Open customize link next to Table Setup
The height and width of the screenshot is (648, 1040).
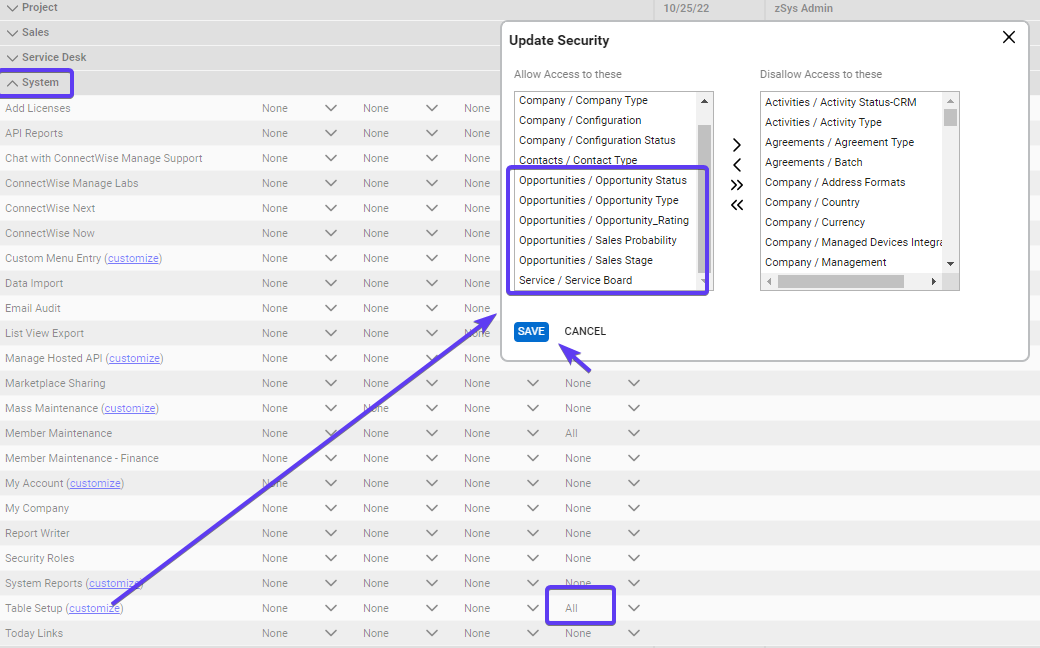95,608
